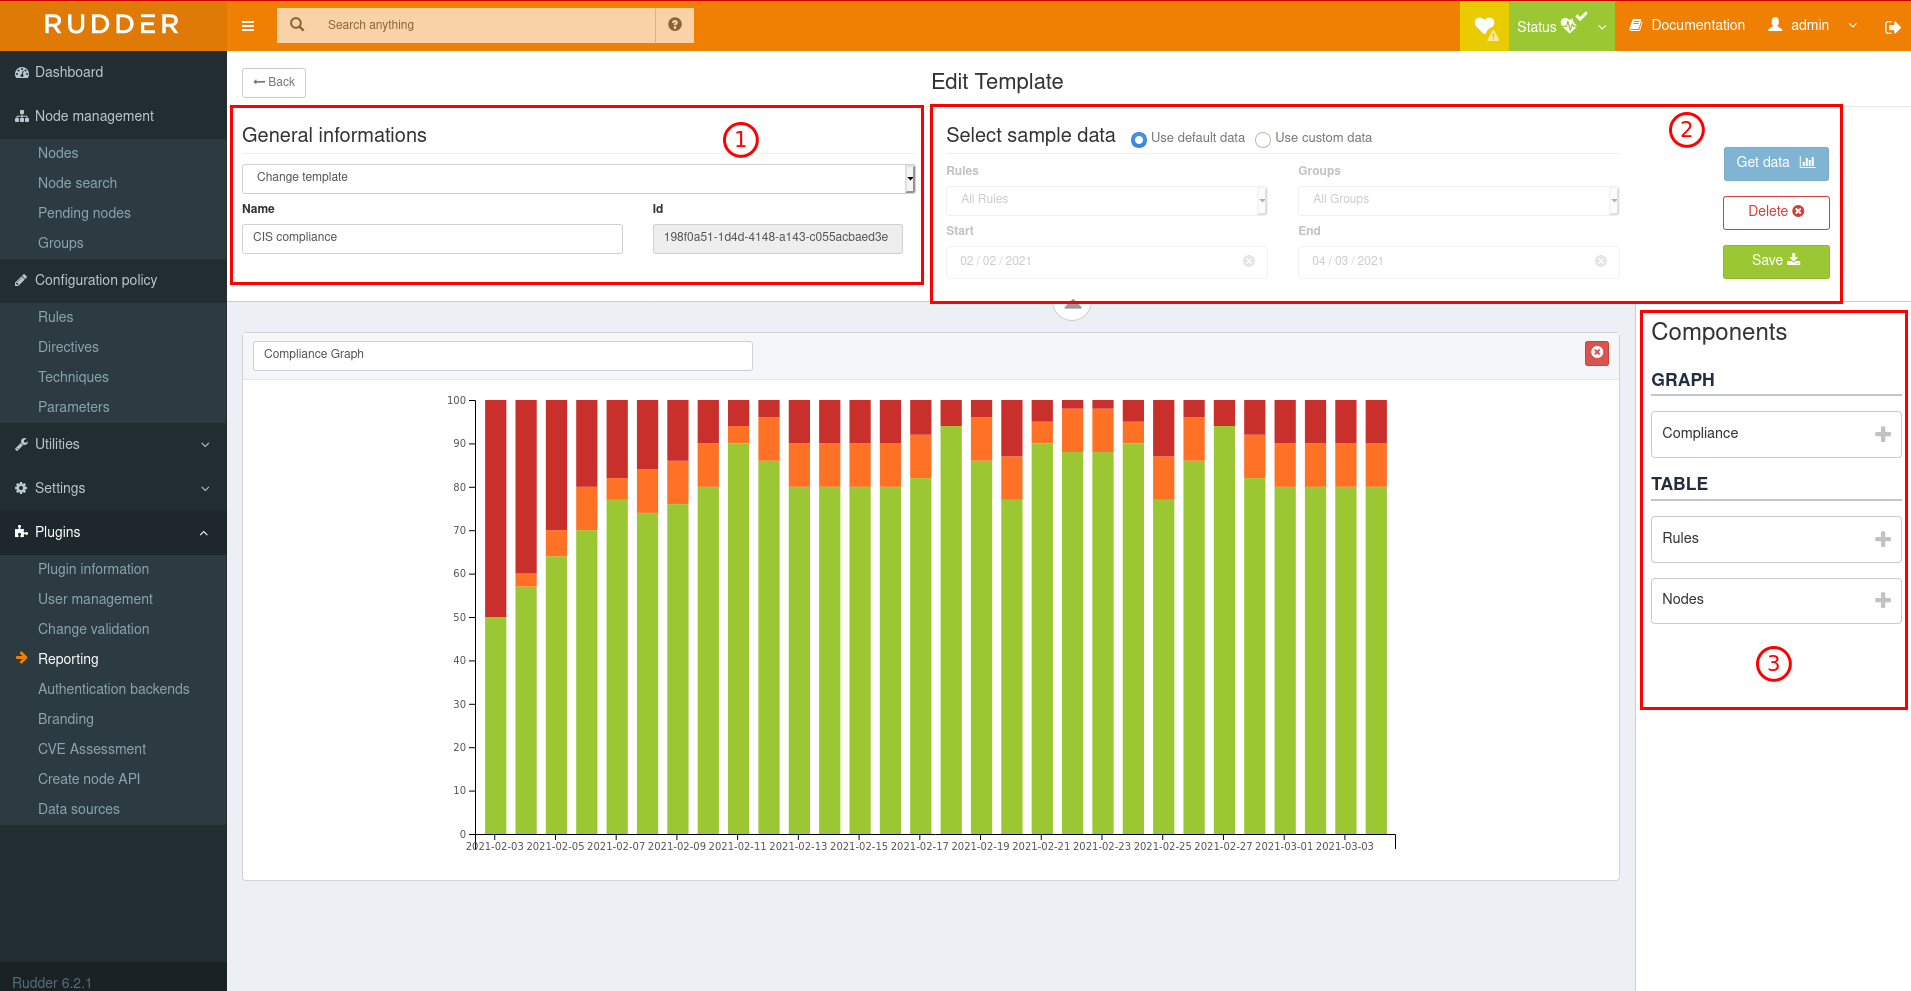Image resolution: width=1911 pixels, height=991 pixels.
Task: Collapse the Plugins sidebar section
Action: pos(113,532)
